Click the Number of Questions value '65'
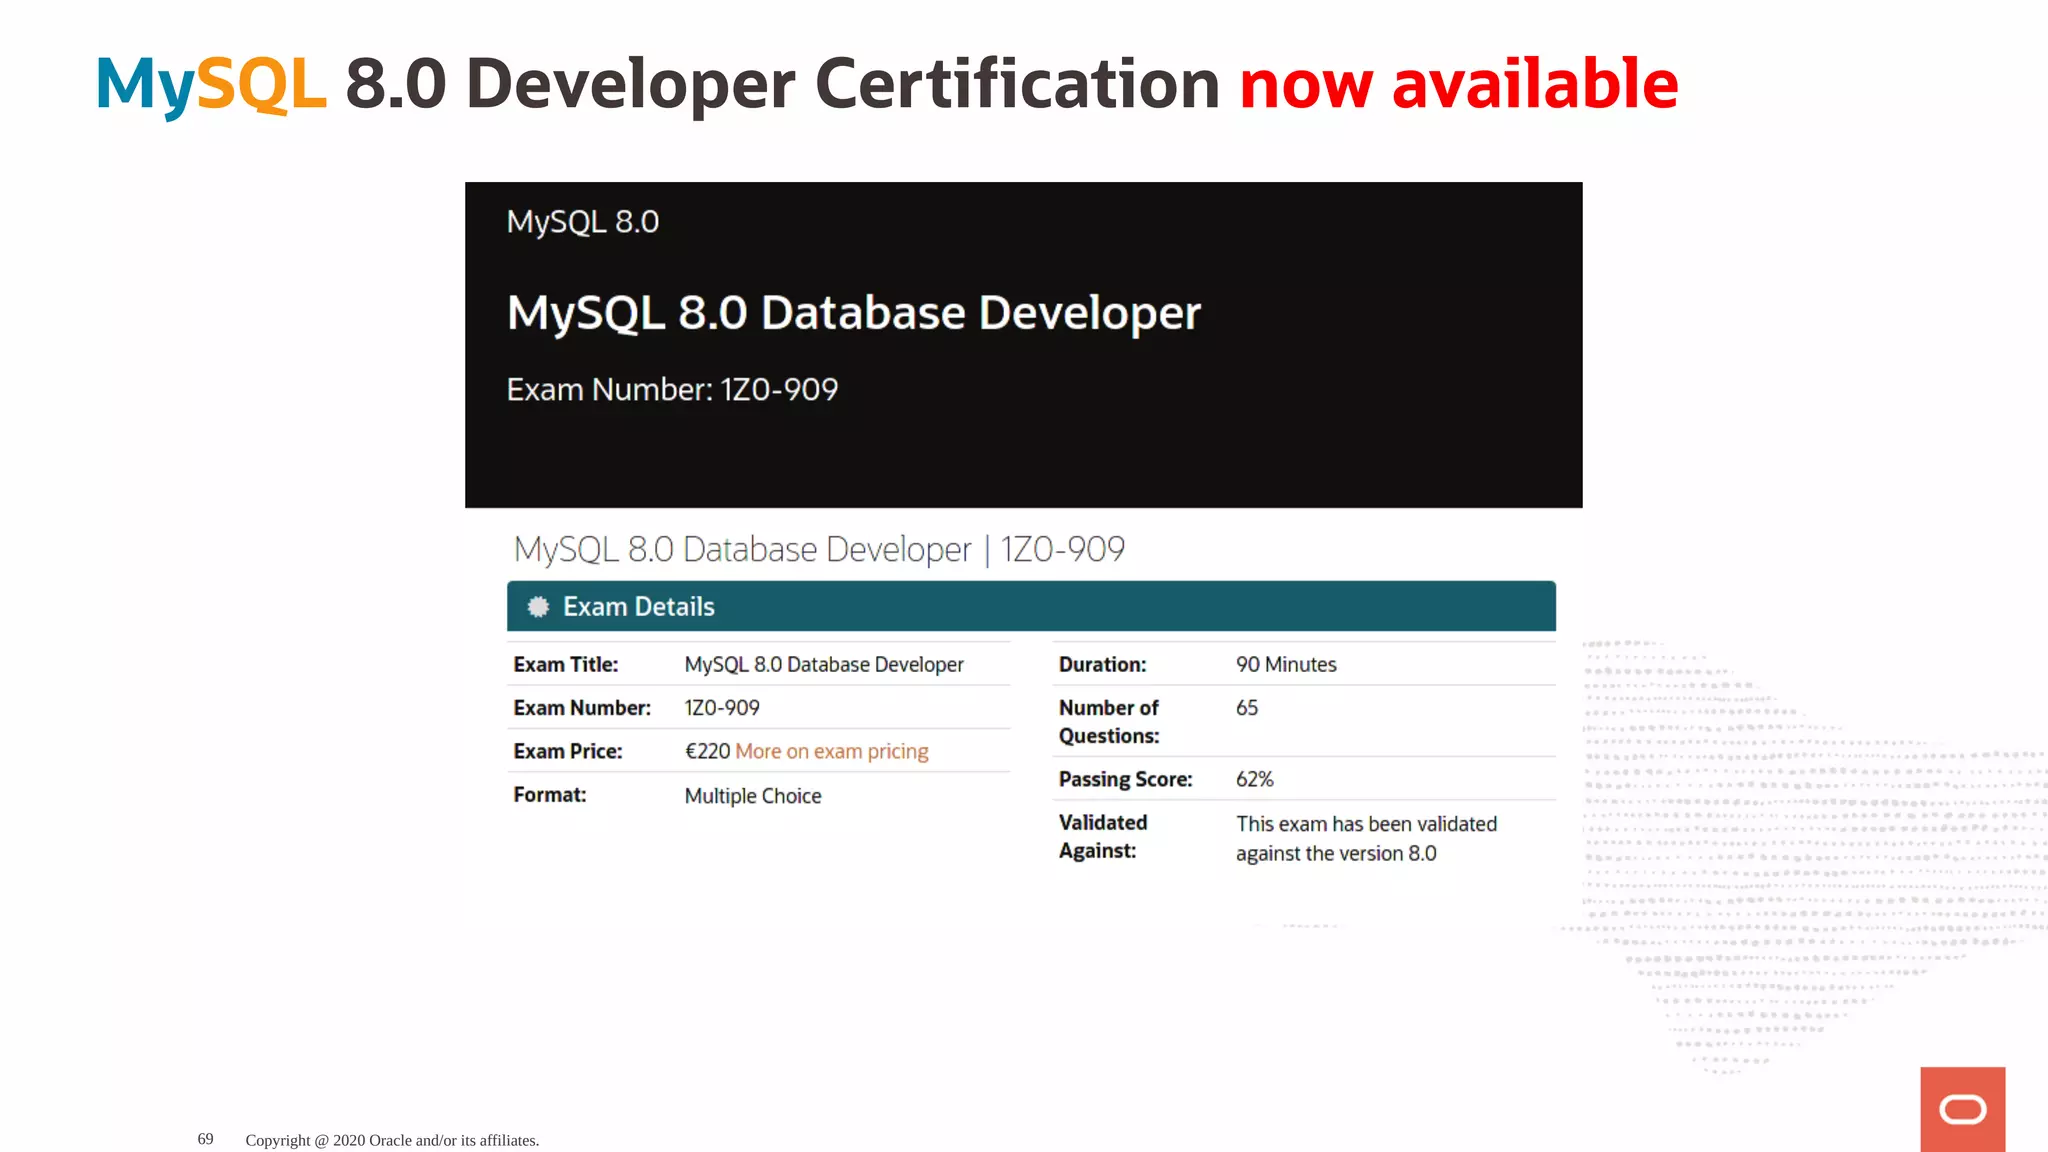This screenshot has height=1152, width=2048. point(1247,708)
